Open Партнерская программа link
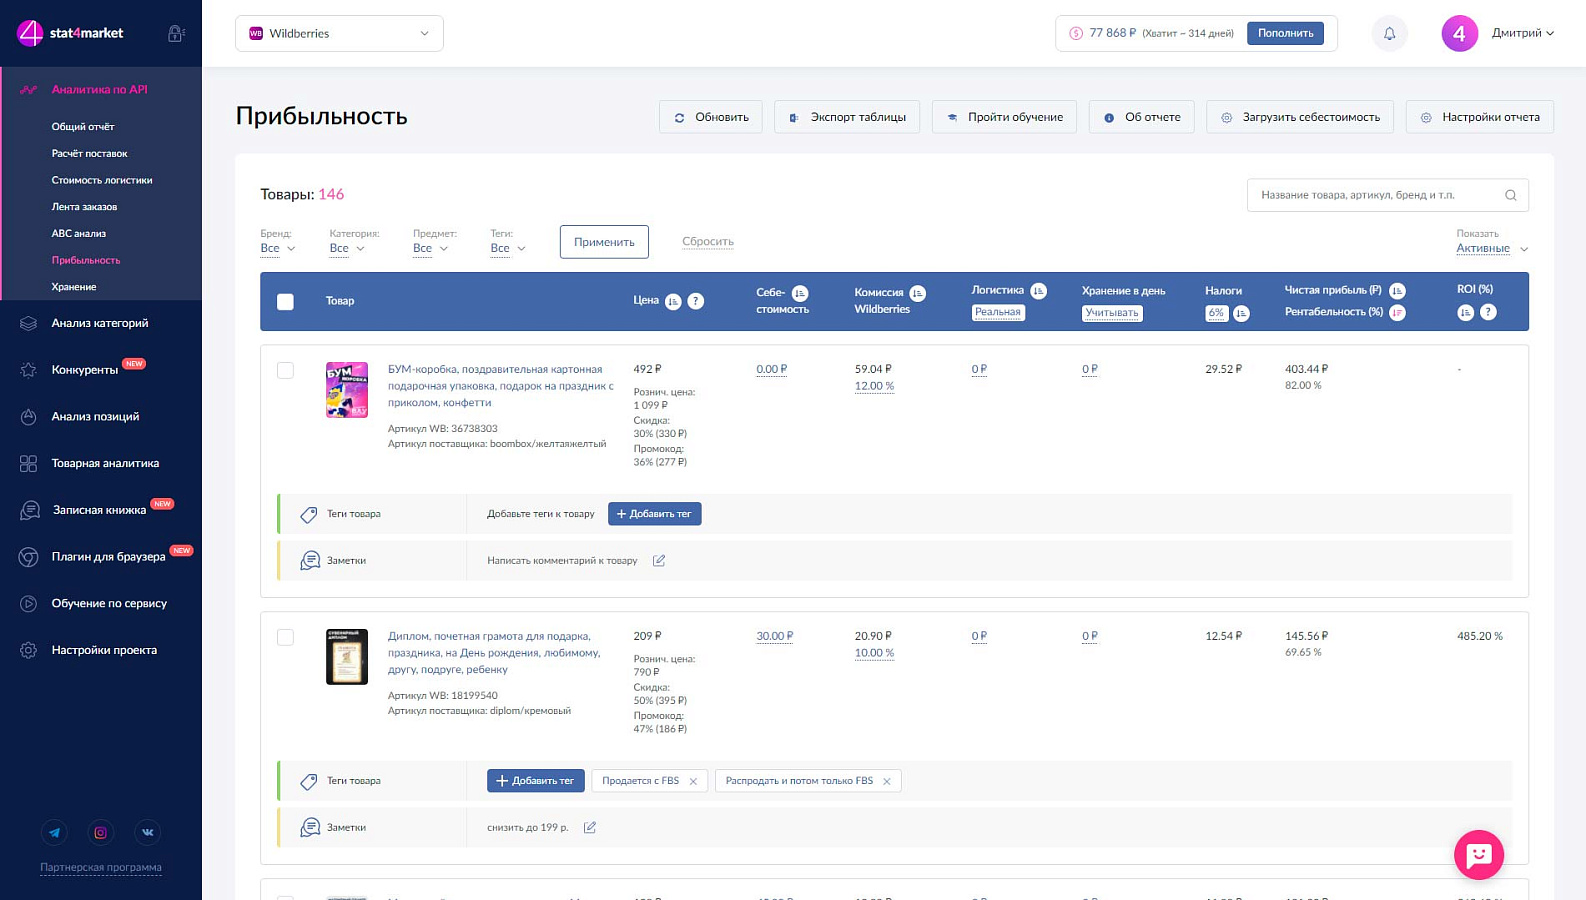The image size is (1586, 900). (101, 868)
